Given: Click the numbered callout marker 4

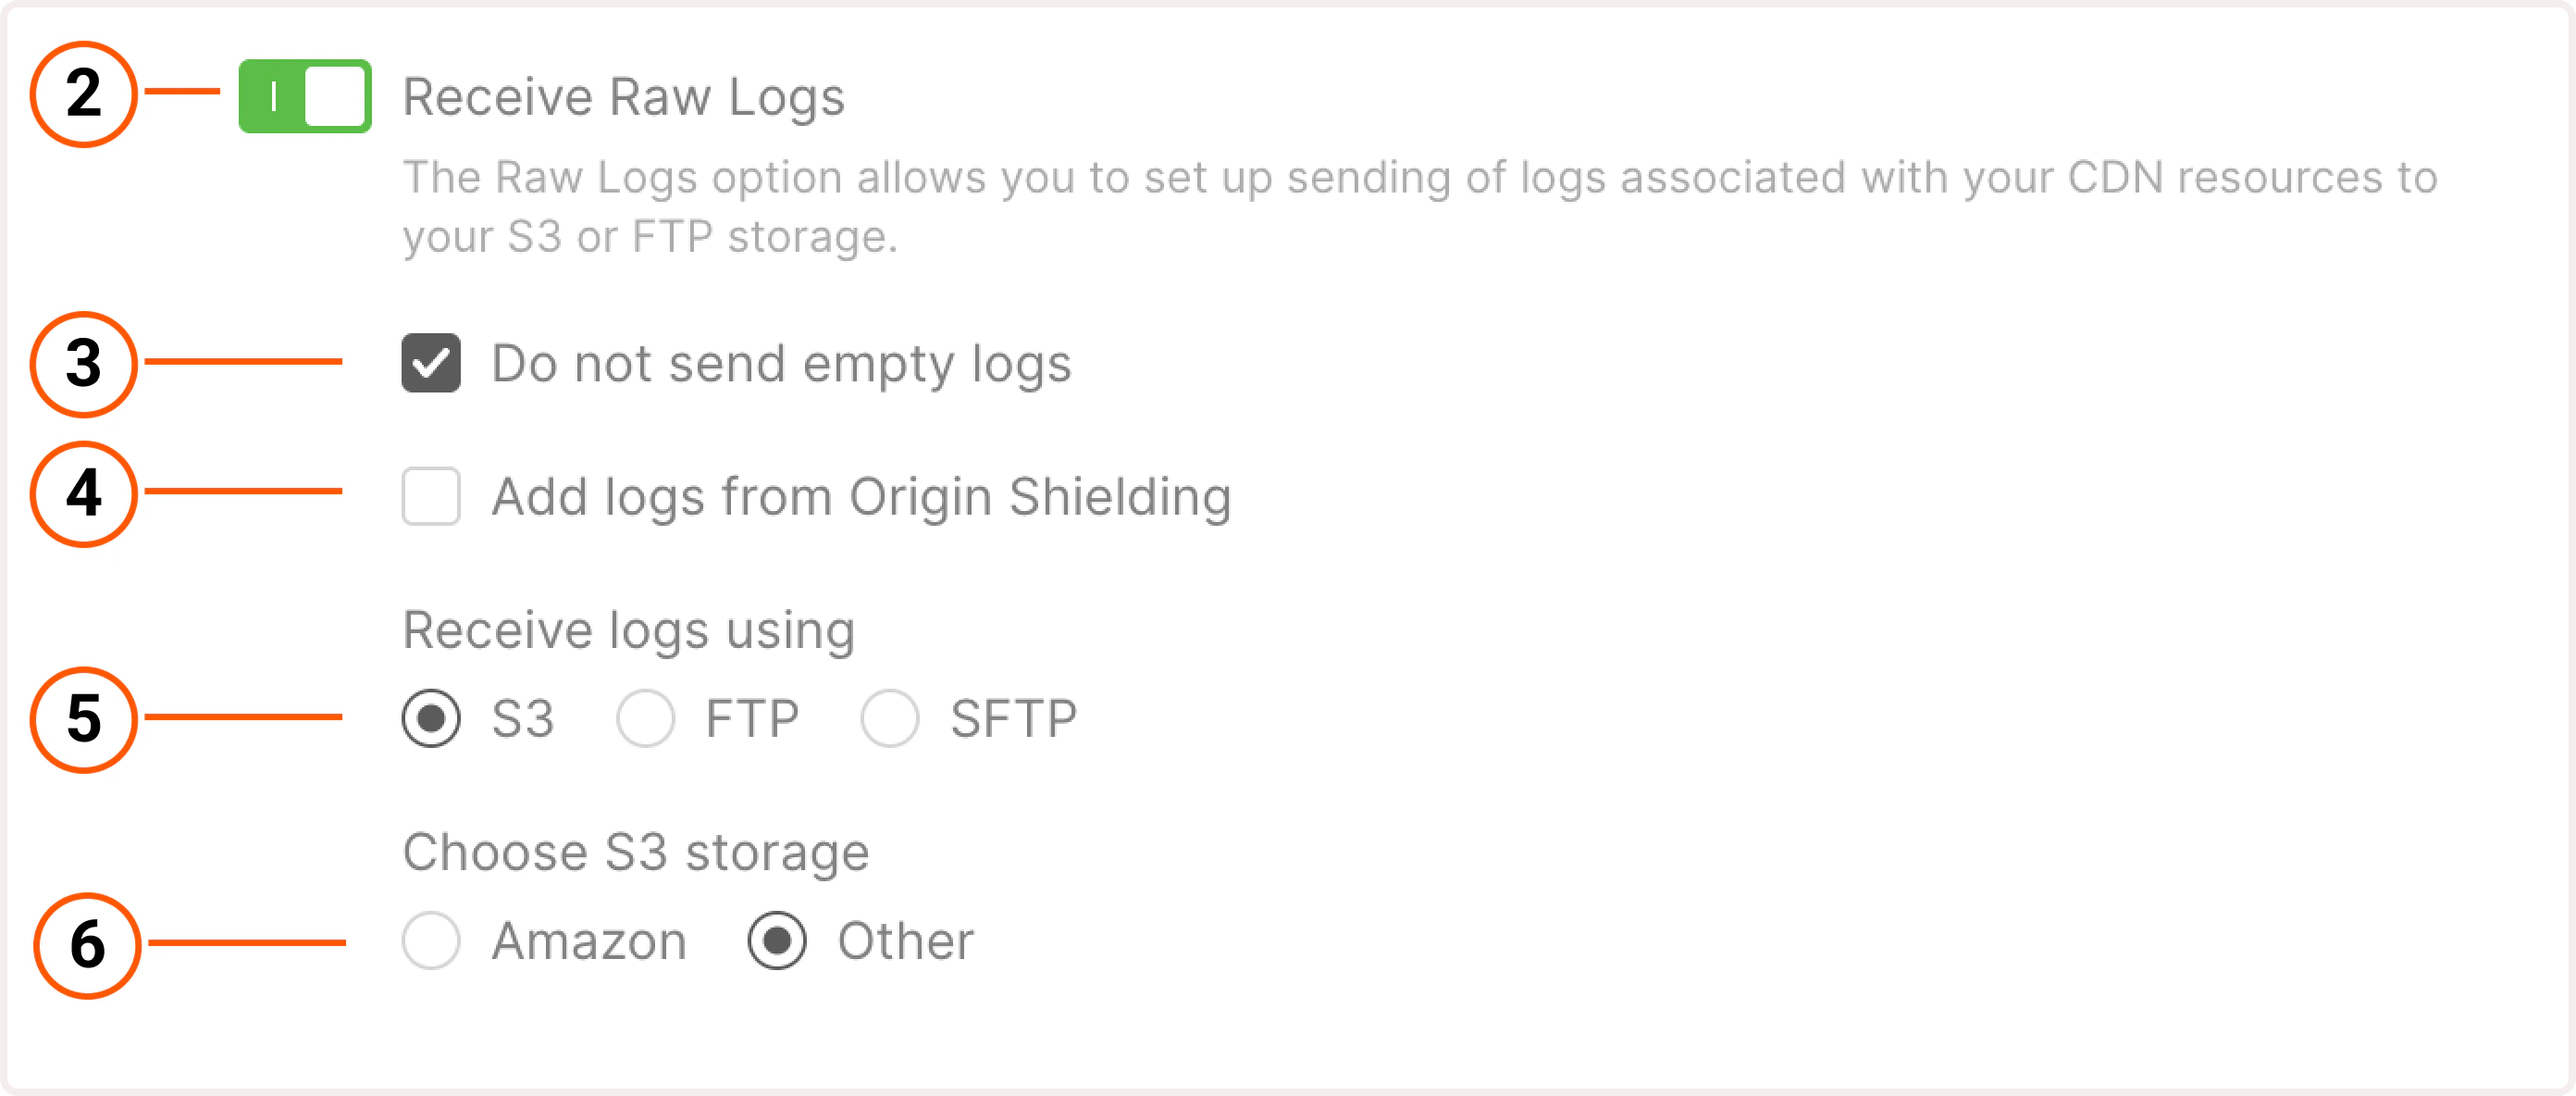Looking at the screenshot, I should (85, 494).
